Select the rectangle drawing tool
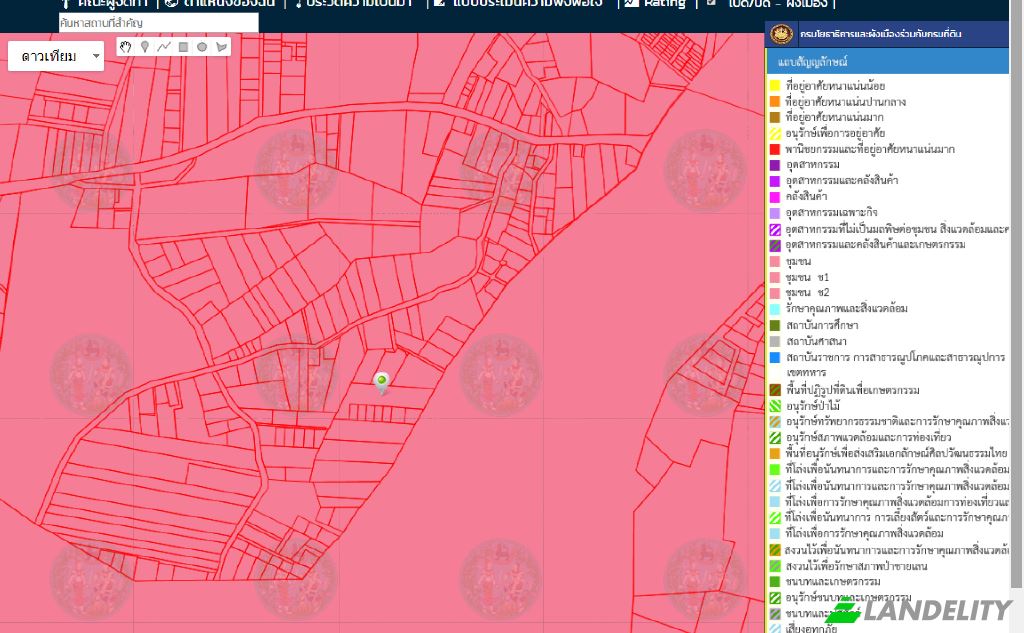 point(183,46)
